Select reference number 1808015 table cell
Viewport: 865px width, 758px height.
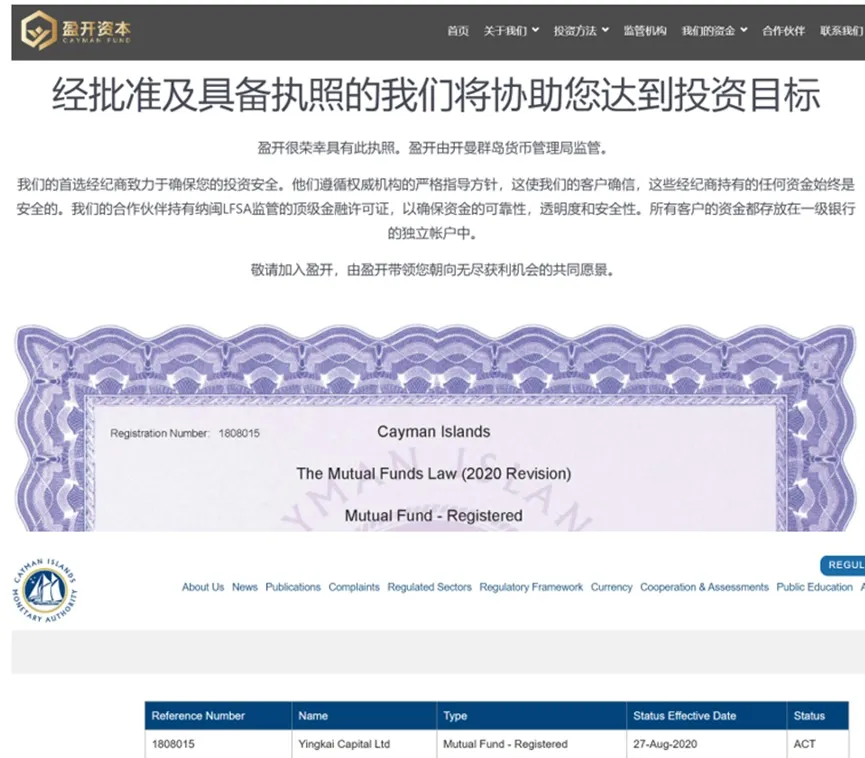point(218,744)
